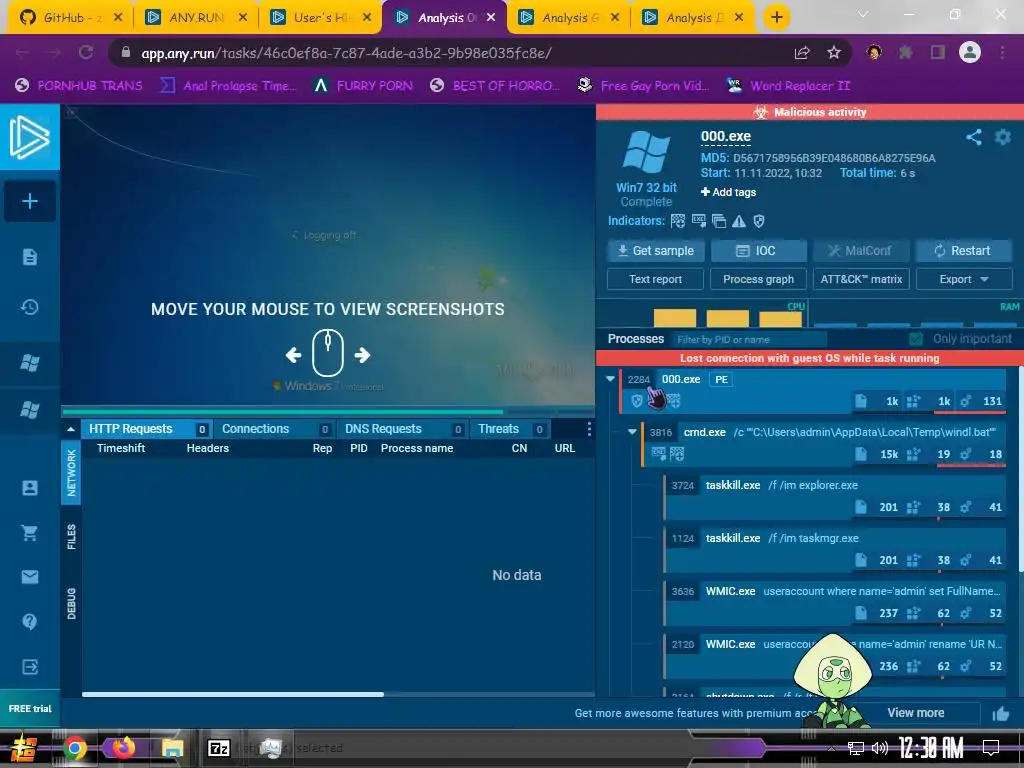Click the Filter by PID or name field
The image size is (1024, 768).
[x=749, y=340]
